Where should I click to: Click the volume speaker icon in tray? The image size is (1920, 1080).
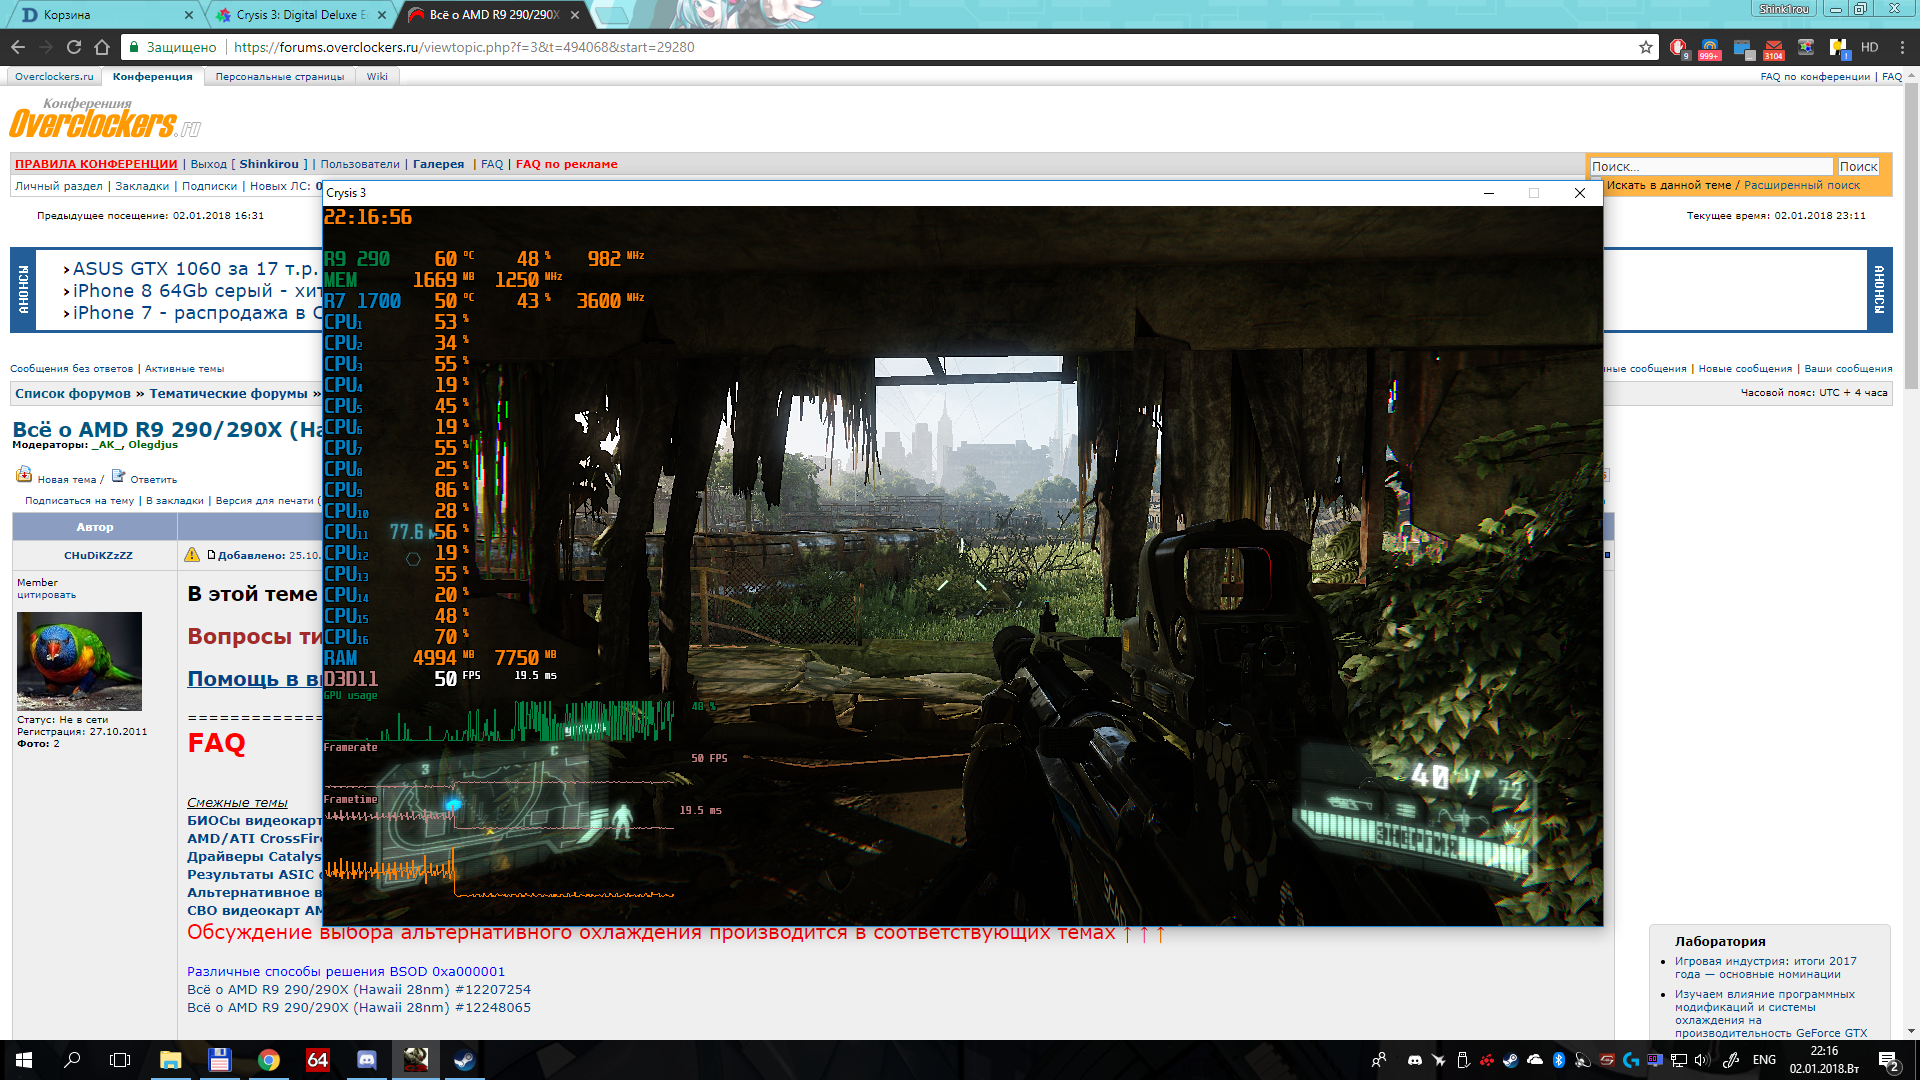[x=1702, y=1059]
